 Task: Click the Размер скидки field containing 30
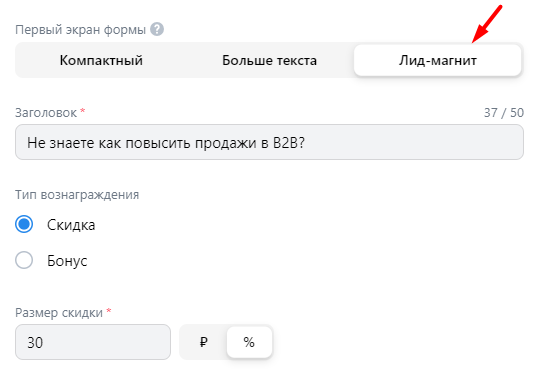(x=93, y=342)
